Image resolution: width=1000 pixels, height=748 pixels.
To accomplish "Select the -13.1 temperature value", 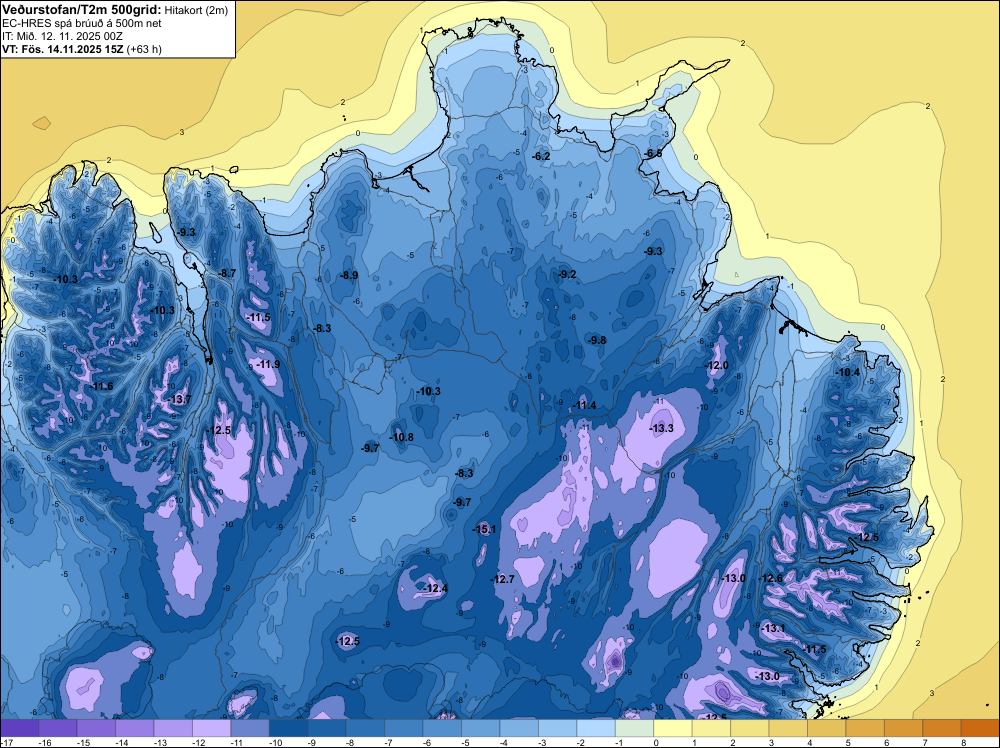I will pos(774,628).
